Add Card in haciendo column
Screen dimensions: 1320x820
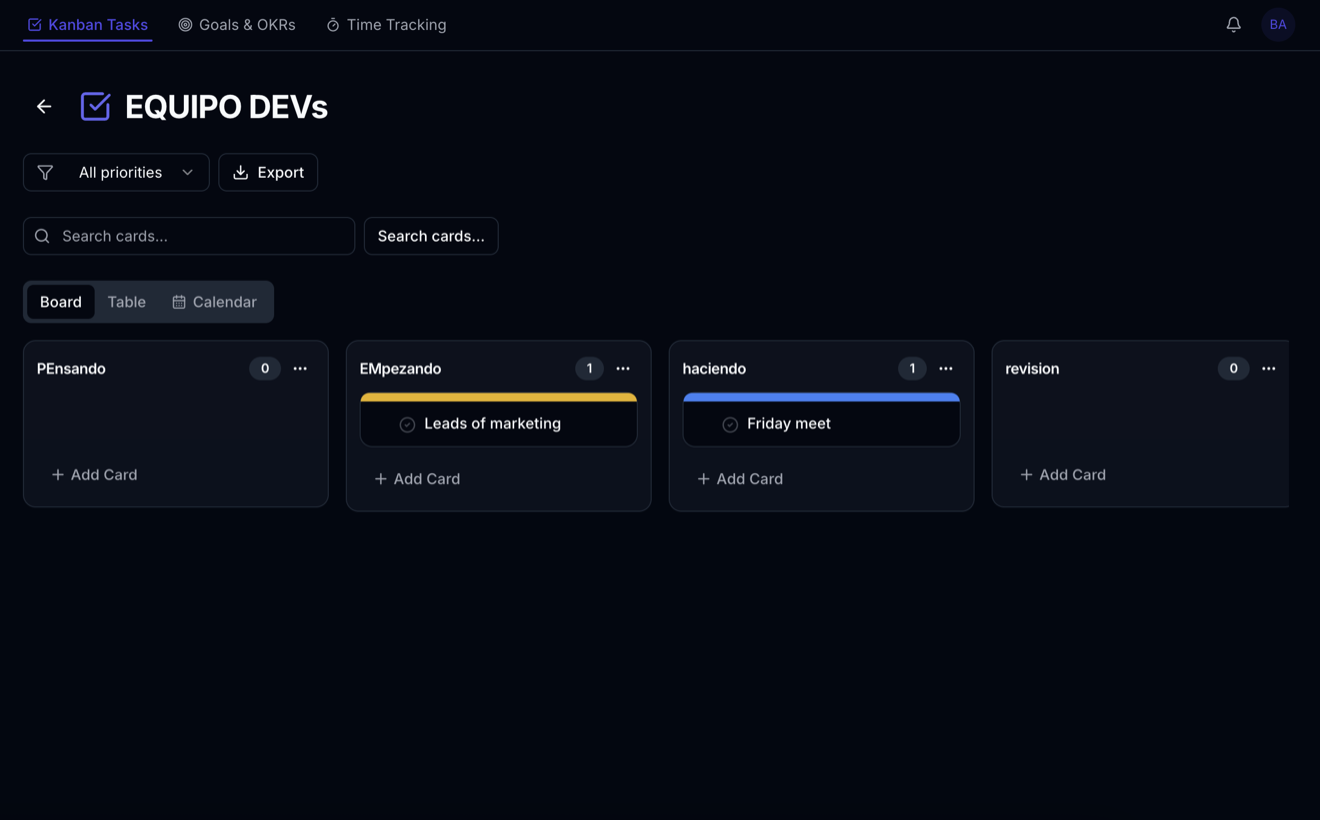[740, 479]
